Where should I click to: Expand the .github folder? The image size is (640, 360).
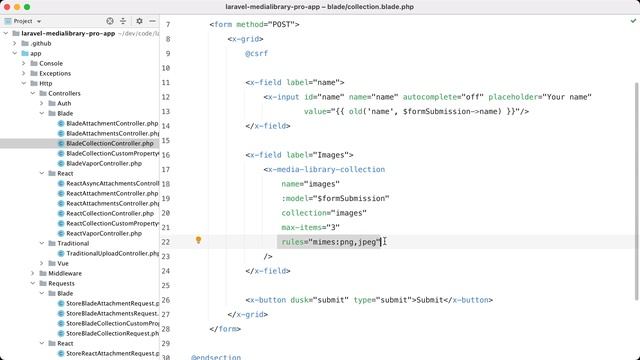(x=15, y=43)
